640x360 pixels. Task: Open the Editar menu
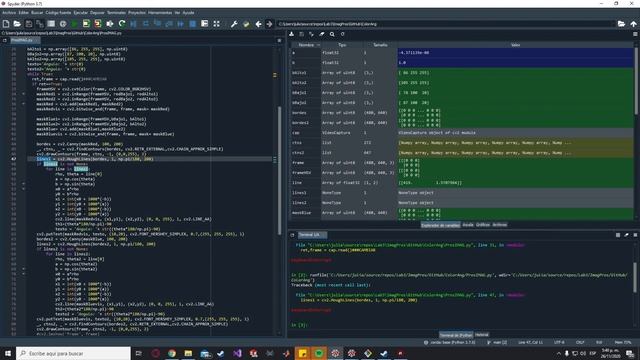[x=24, y=13]
